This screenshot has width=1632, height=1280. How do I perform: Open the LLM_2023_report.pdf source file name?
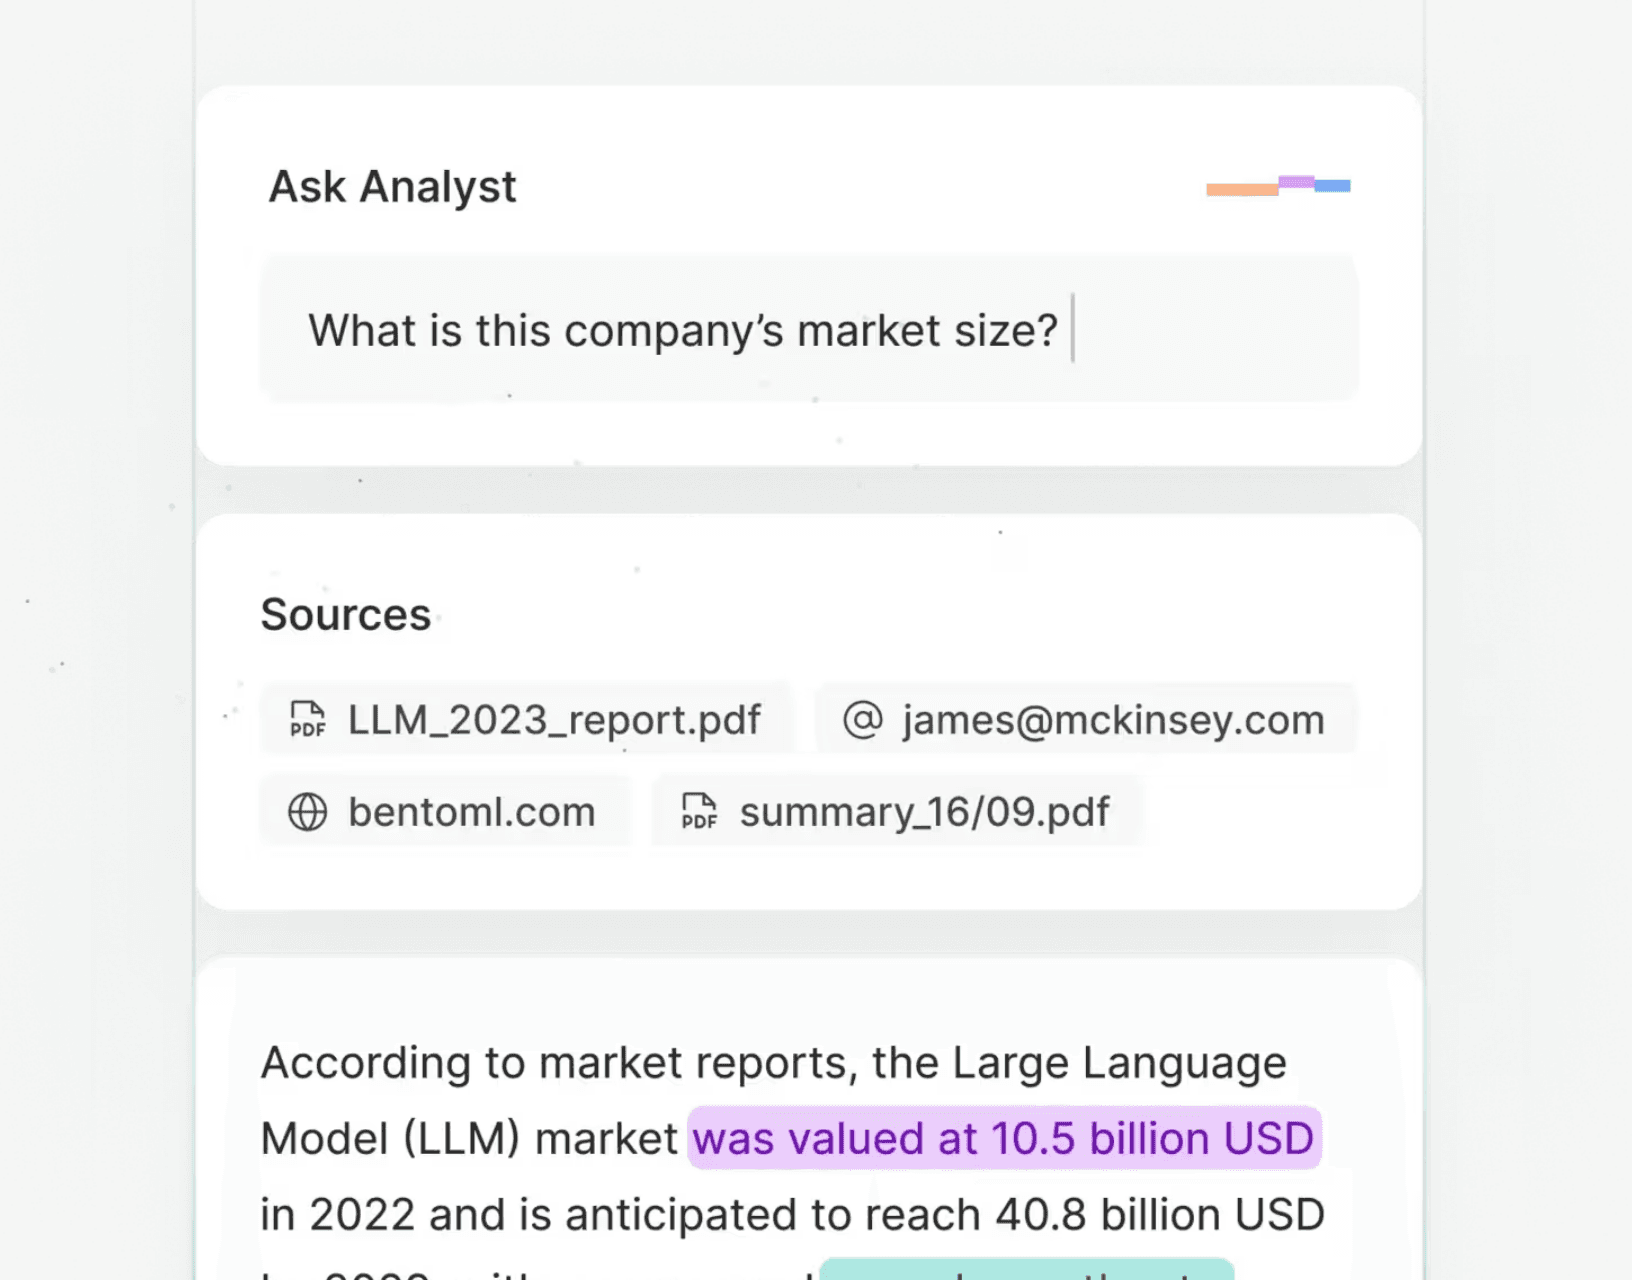(554, 720)
